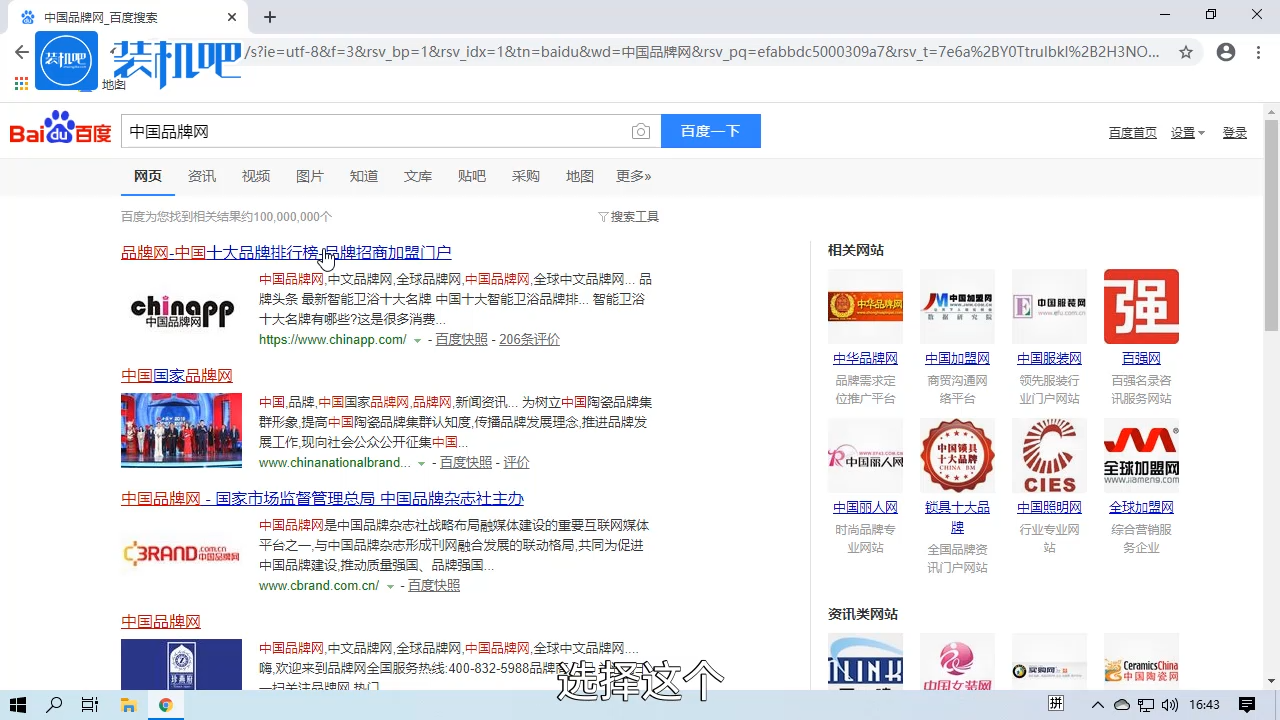The image size is (1280, 720).
Task: Click the camera icon for image search
Action: tap(641, 130)
